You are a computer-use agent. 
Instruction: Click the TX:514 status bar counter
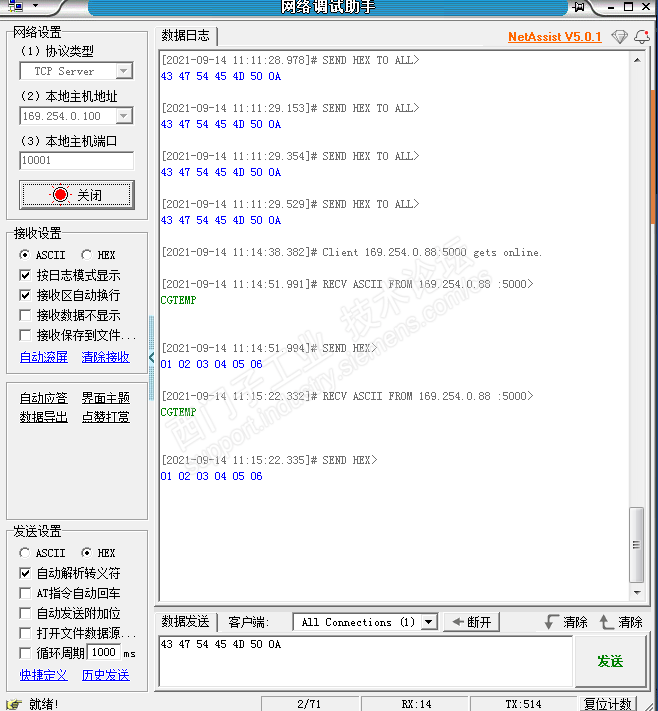[x=523, y=704]
